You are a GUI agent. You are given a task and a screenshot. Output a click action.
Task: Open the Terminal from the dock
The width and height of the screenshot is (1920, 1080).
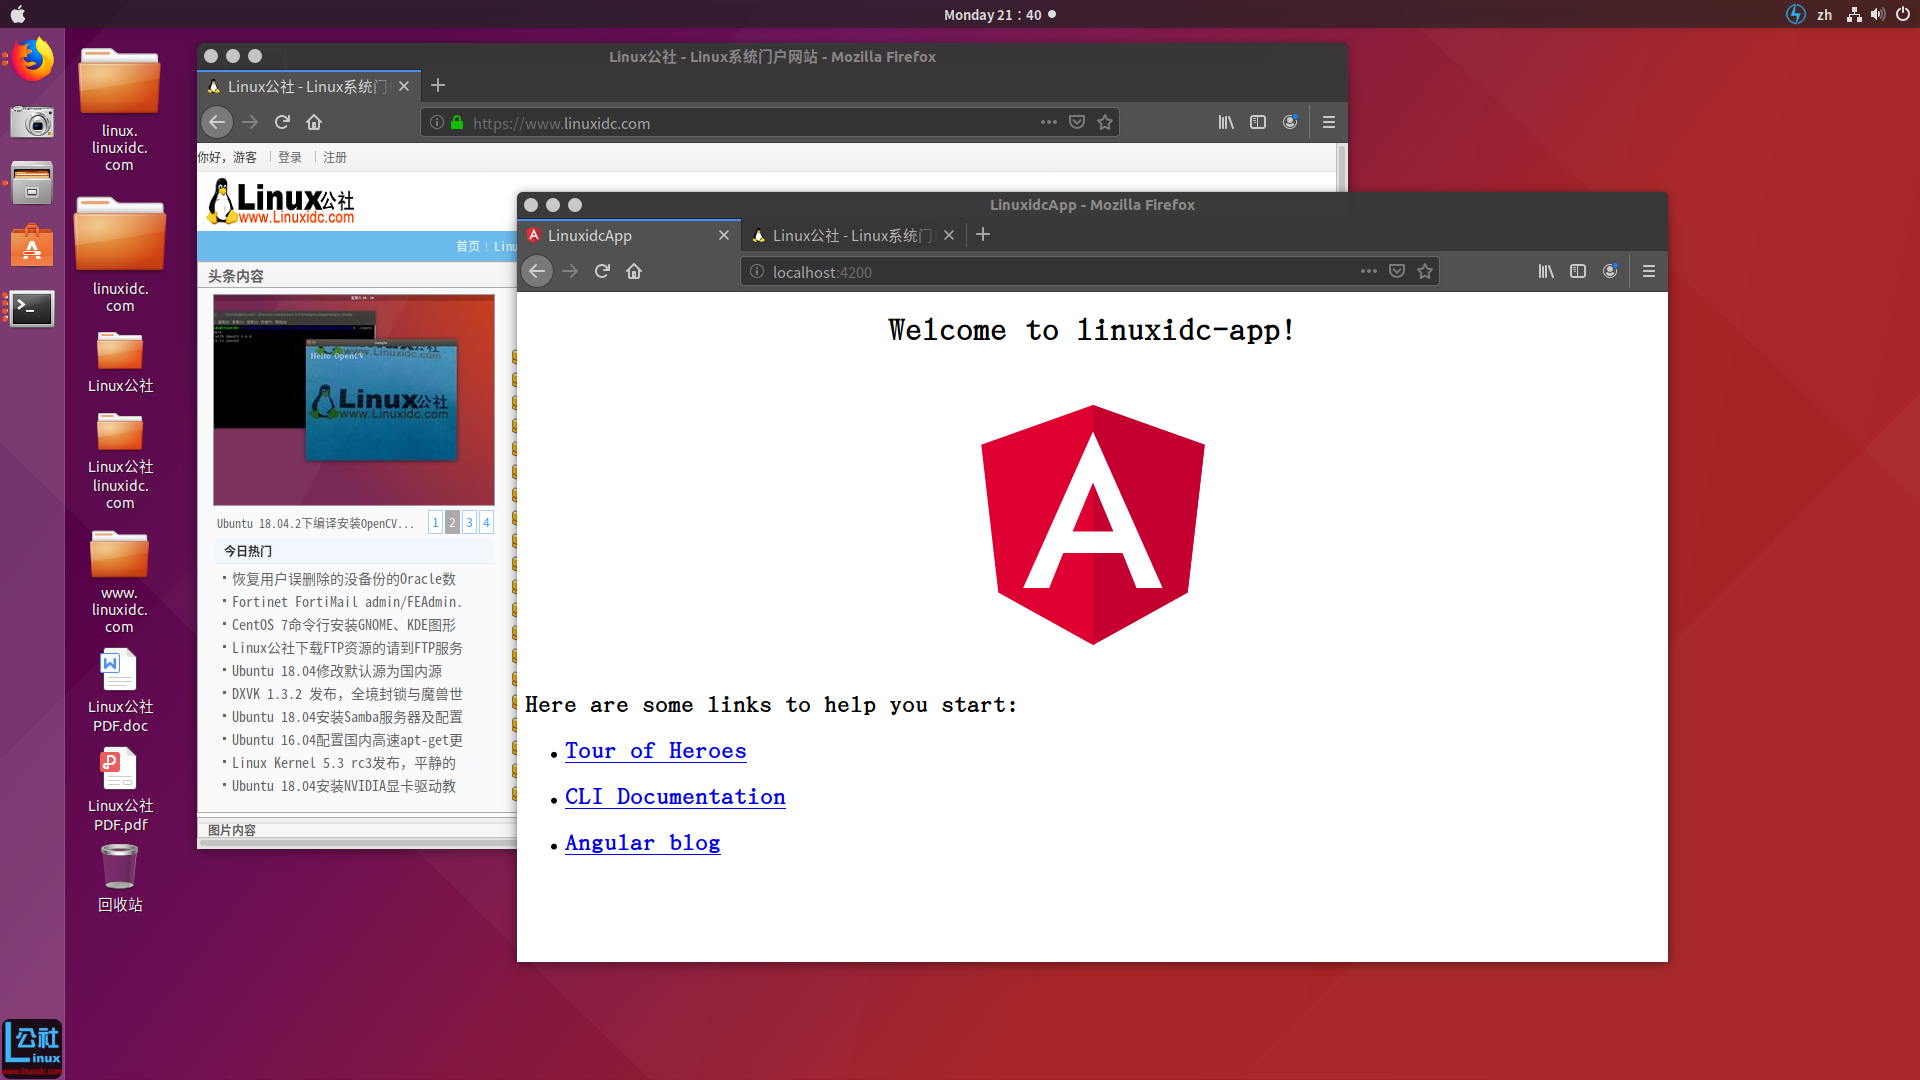[32, 308]
